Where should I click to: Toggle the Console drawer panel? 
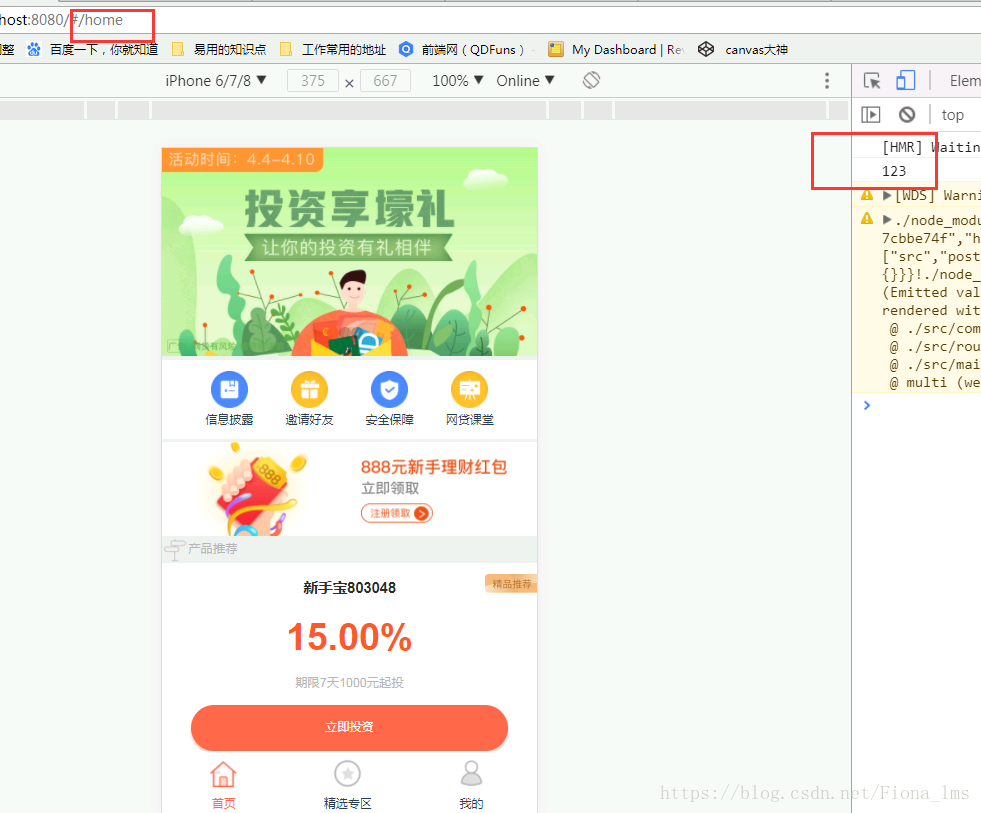point(871,114)
